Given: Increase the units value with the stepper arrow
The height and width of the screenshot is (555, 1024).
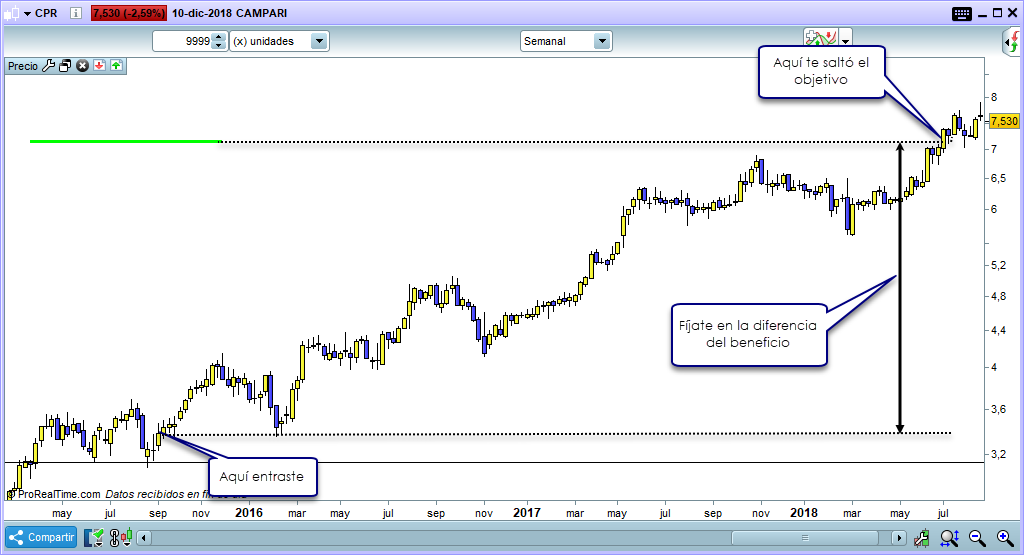Looking at the screenshot, I should tap(219, 37).
